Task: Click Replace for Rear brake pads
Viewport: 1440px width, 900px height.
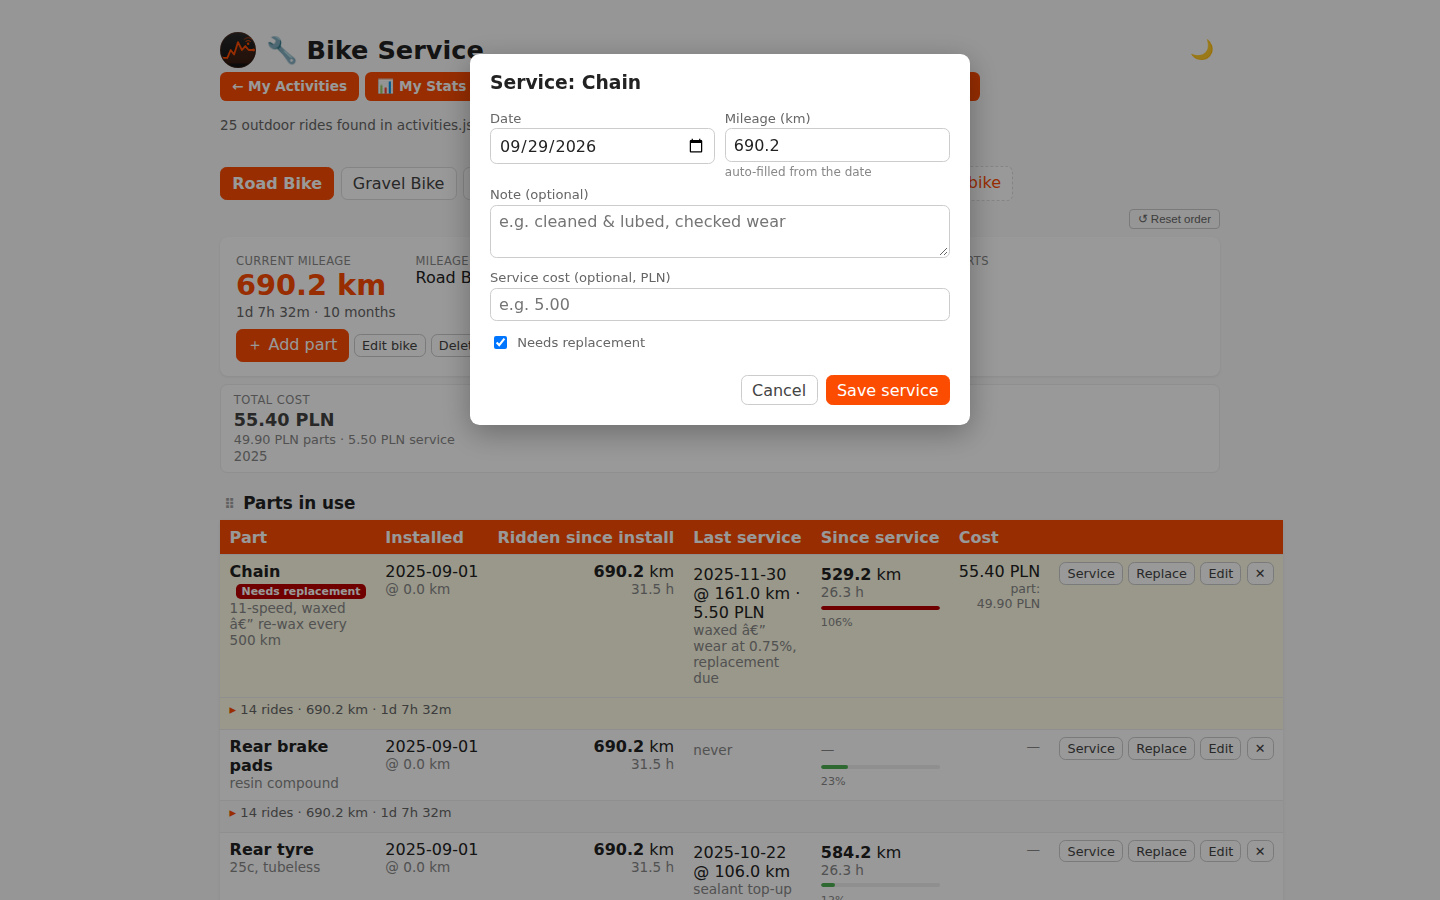Action: click(x=1161, y=749)
